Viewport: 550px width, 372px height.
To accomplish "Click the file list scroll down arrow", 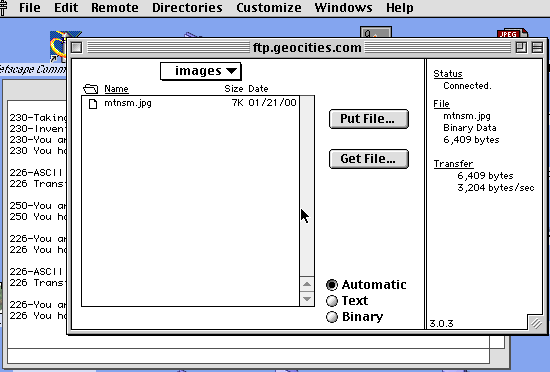I will (307, 299).
